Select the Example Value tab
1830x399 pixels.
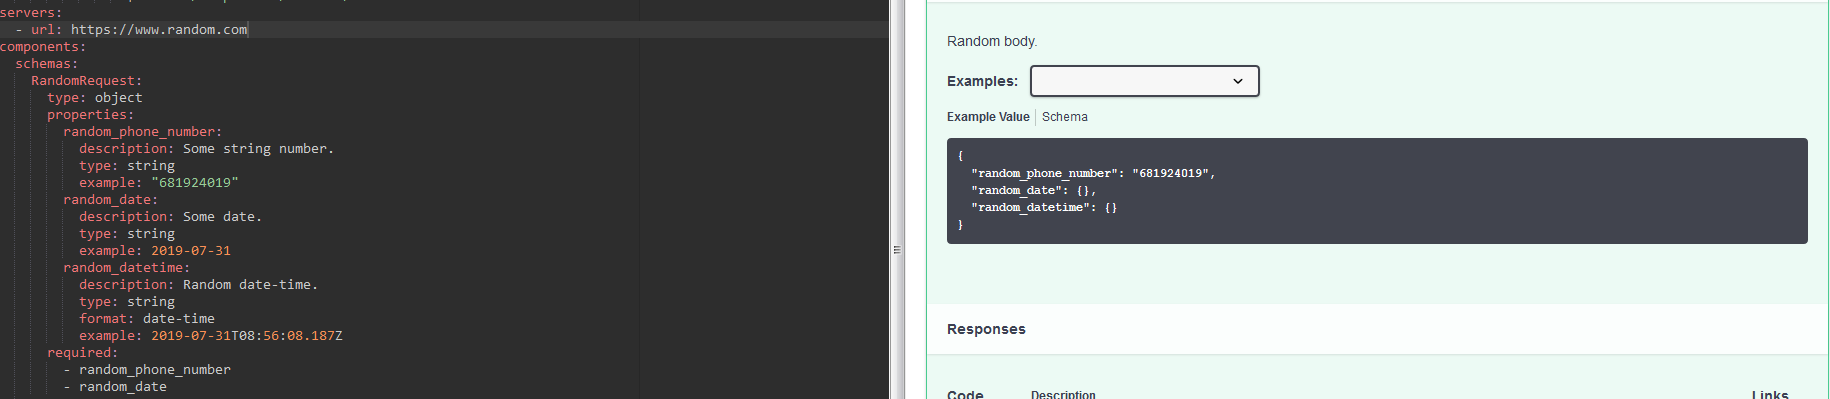tap(988, 117)
